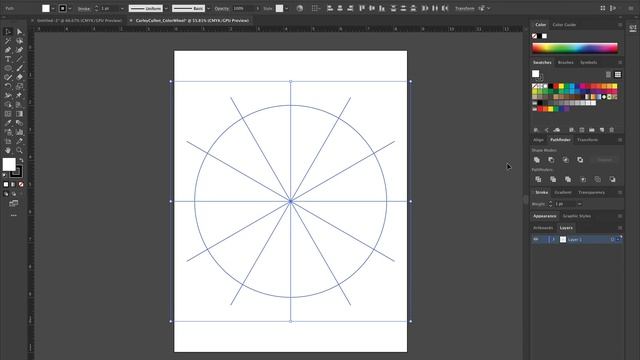Switch to Untitled-2 document tab
The width and height of the screenshot is (640, 360).
click(79, 20)
